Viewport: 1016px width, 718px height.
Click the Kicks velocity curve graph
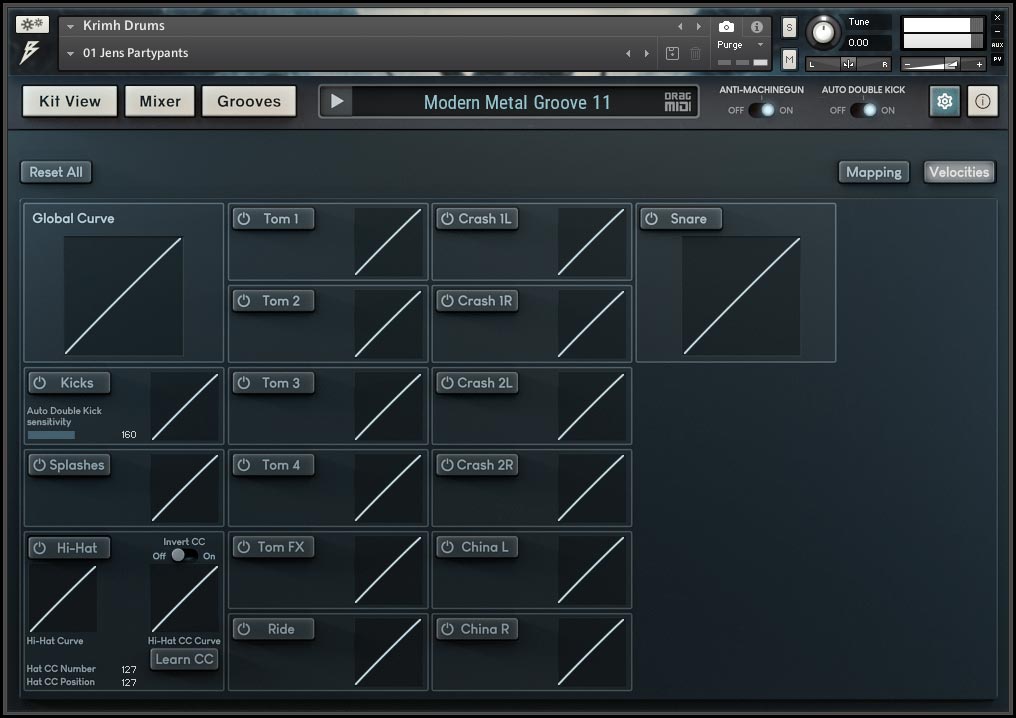click(x=185, y=407)
